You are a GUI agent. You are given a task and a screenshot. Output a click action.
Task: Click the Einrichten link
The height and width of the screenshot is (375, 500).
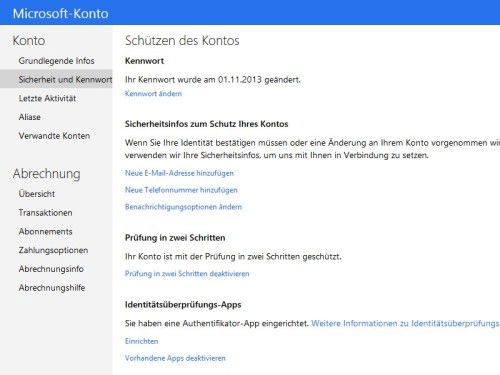tap(142, 341)
